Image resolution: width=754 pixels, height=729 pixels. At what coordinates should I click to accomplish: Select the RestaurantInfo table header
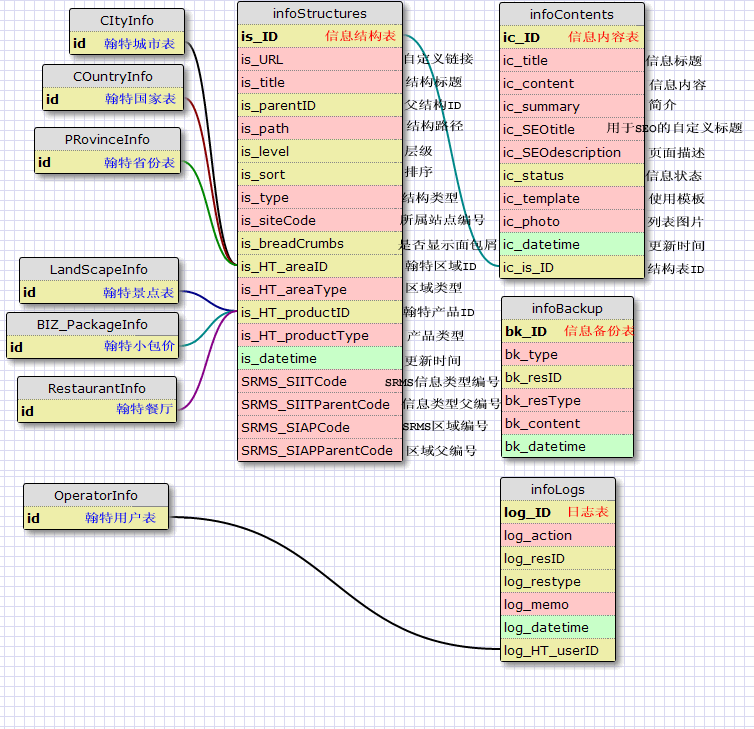pyautogui.click(x=97, y=388)
